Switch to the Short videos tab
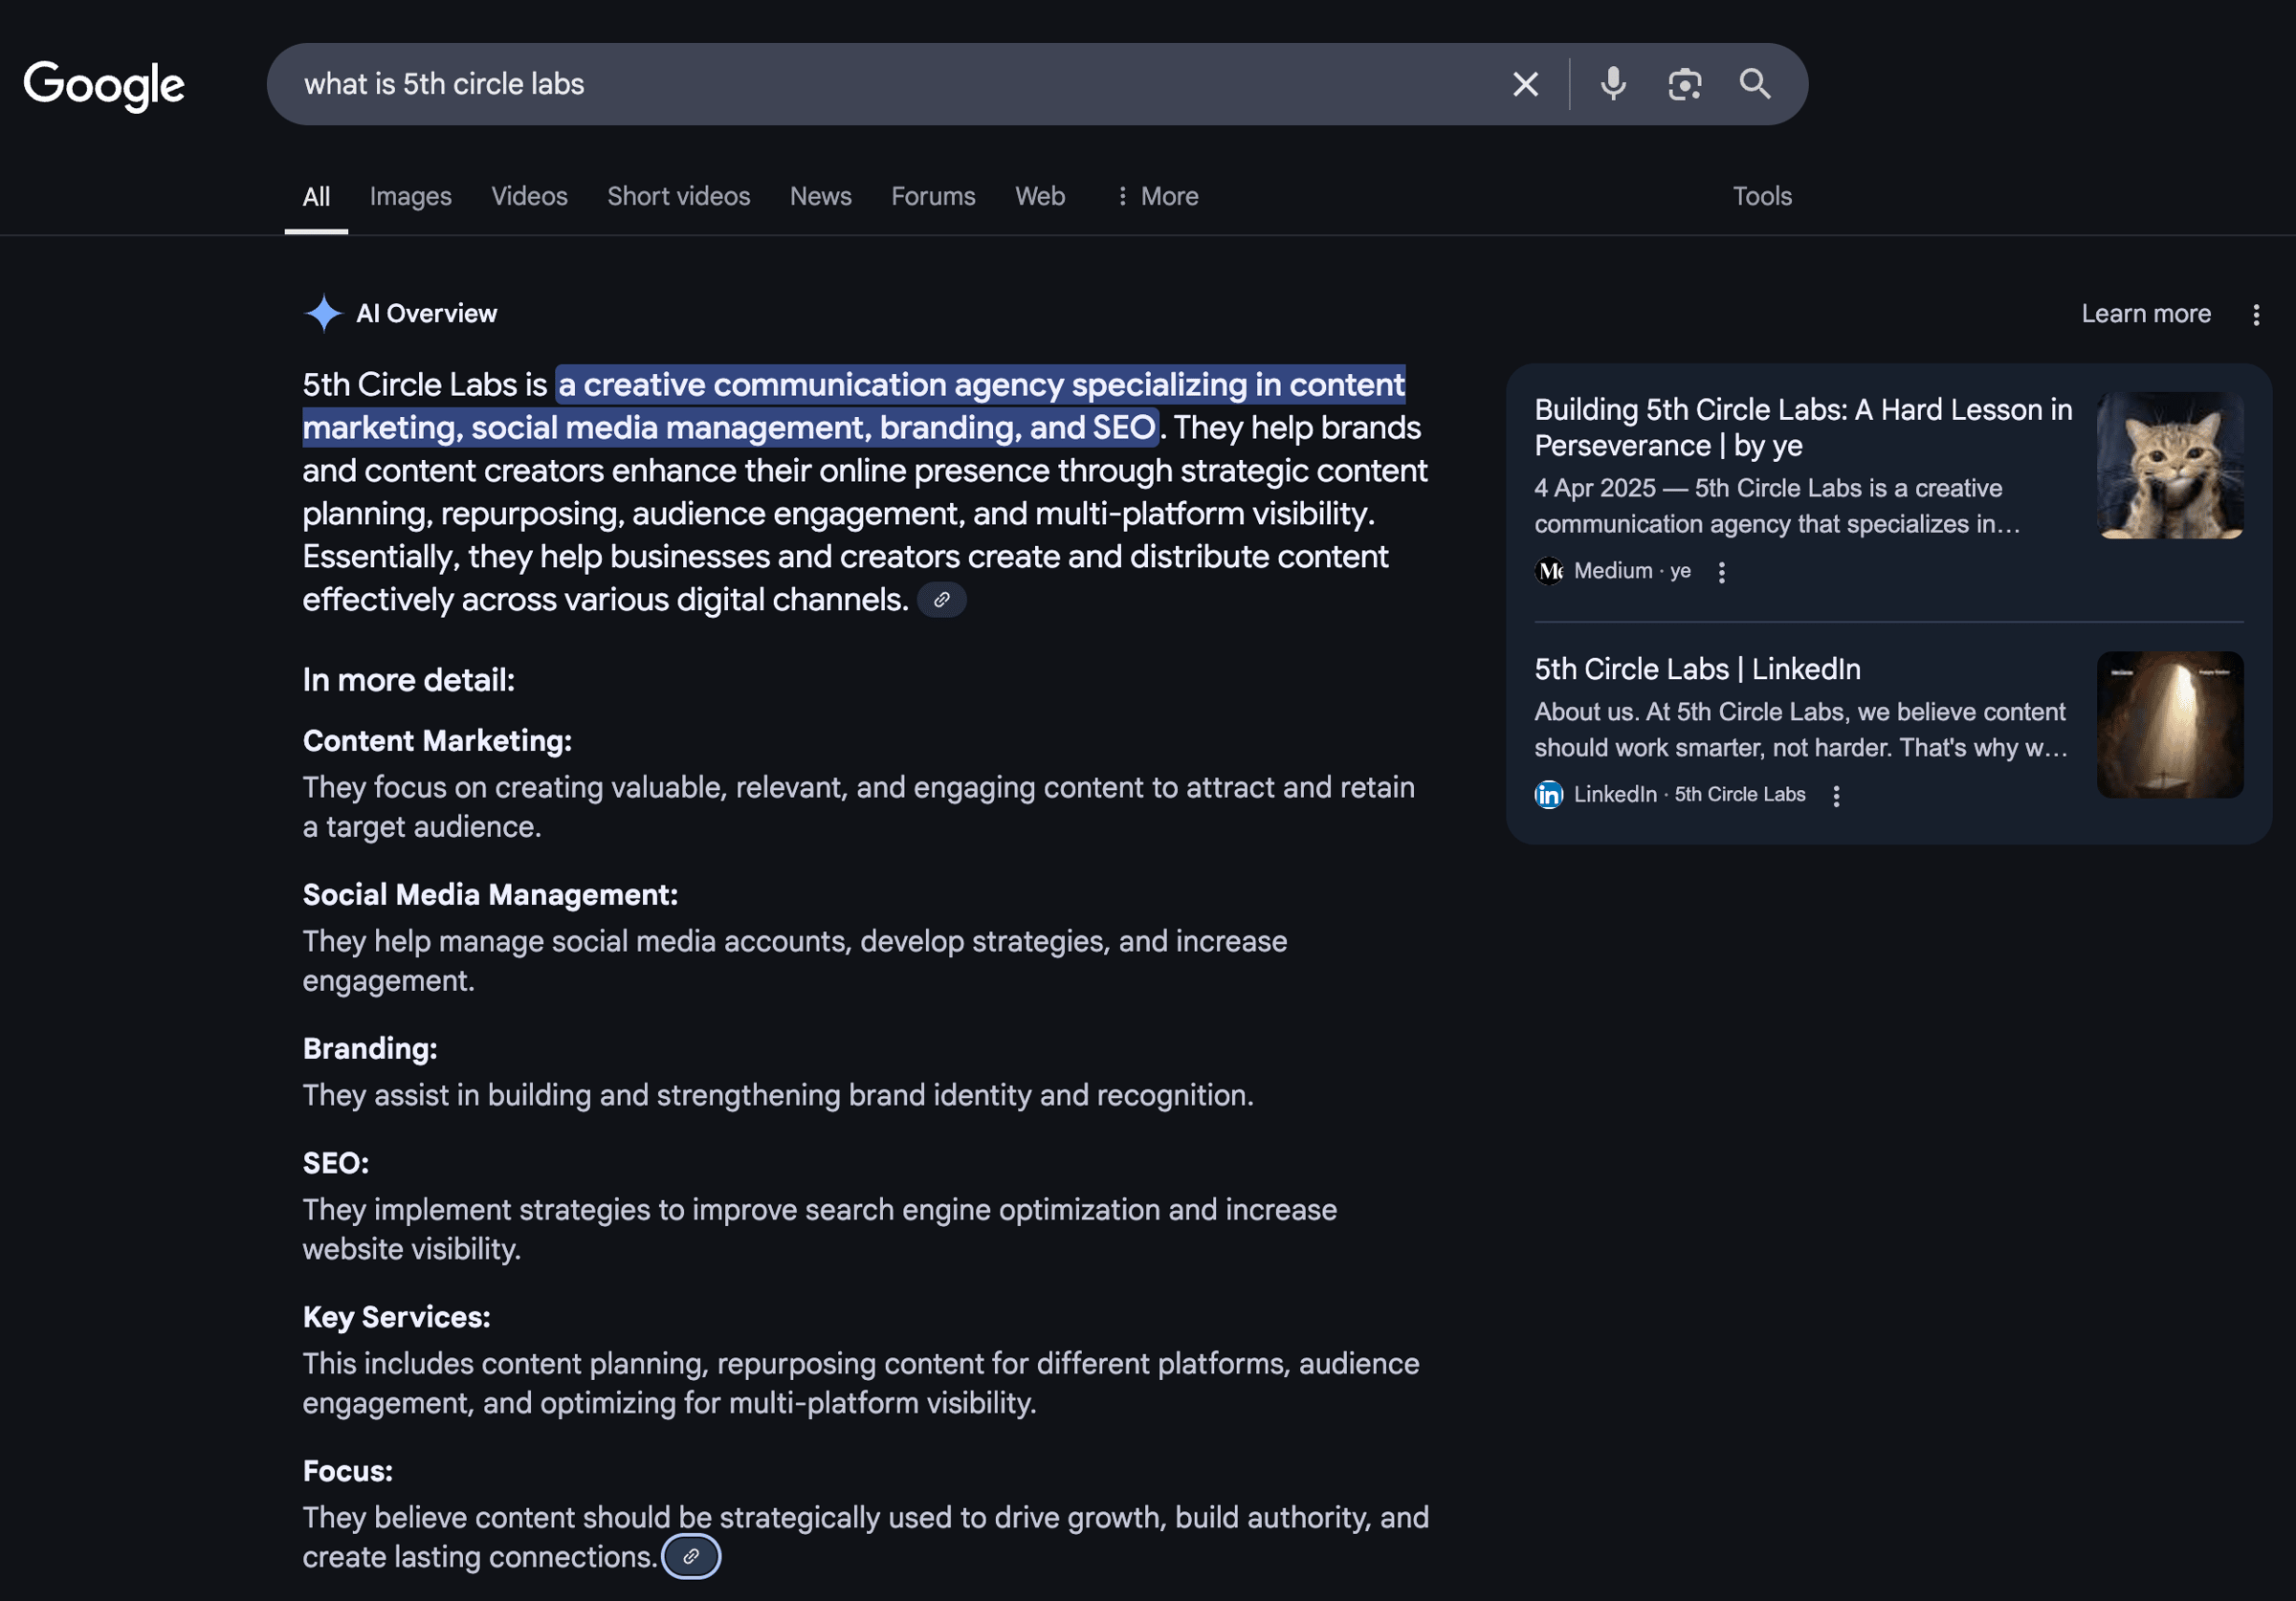Screen dimensions: 2296x1601 (x=679, y=196)
